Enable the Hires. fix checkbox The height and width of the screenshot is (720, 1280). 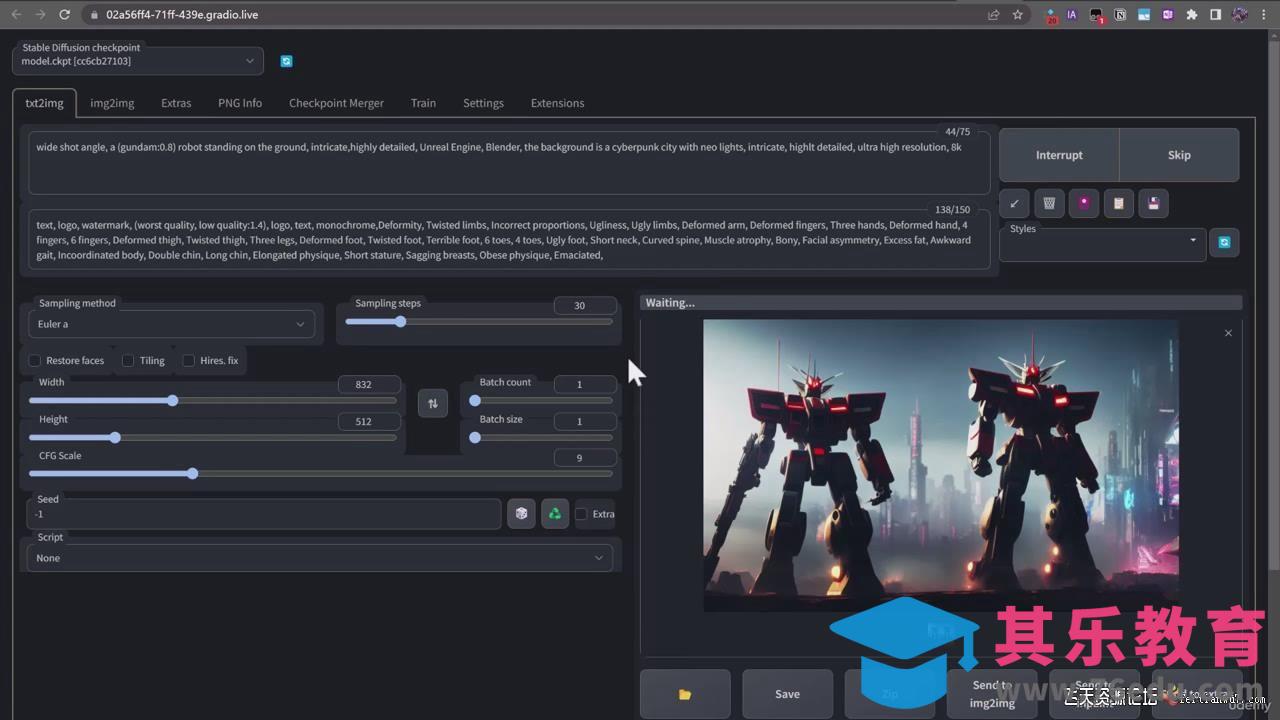click(189, 360)
